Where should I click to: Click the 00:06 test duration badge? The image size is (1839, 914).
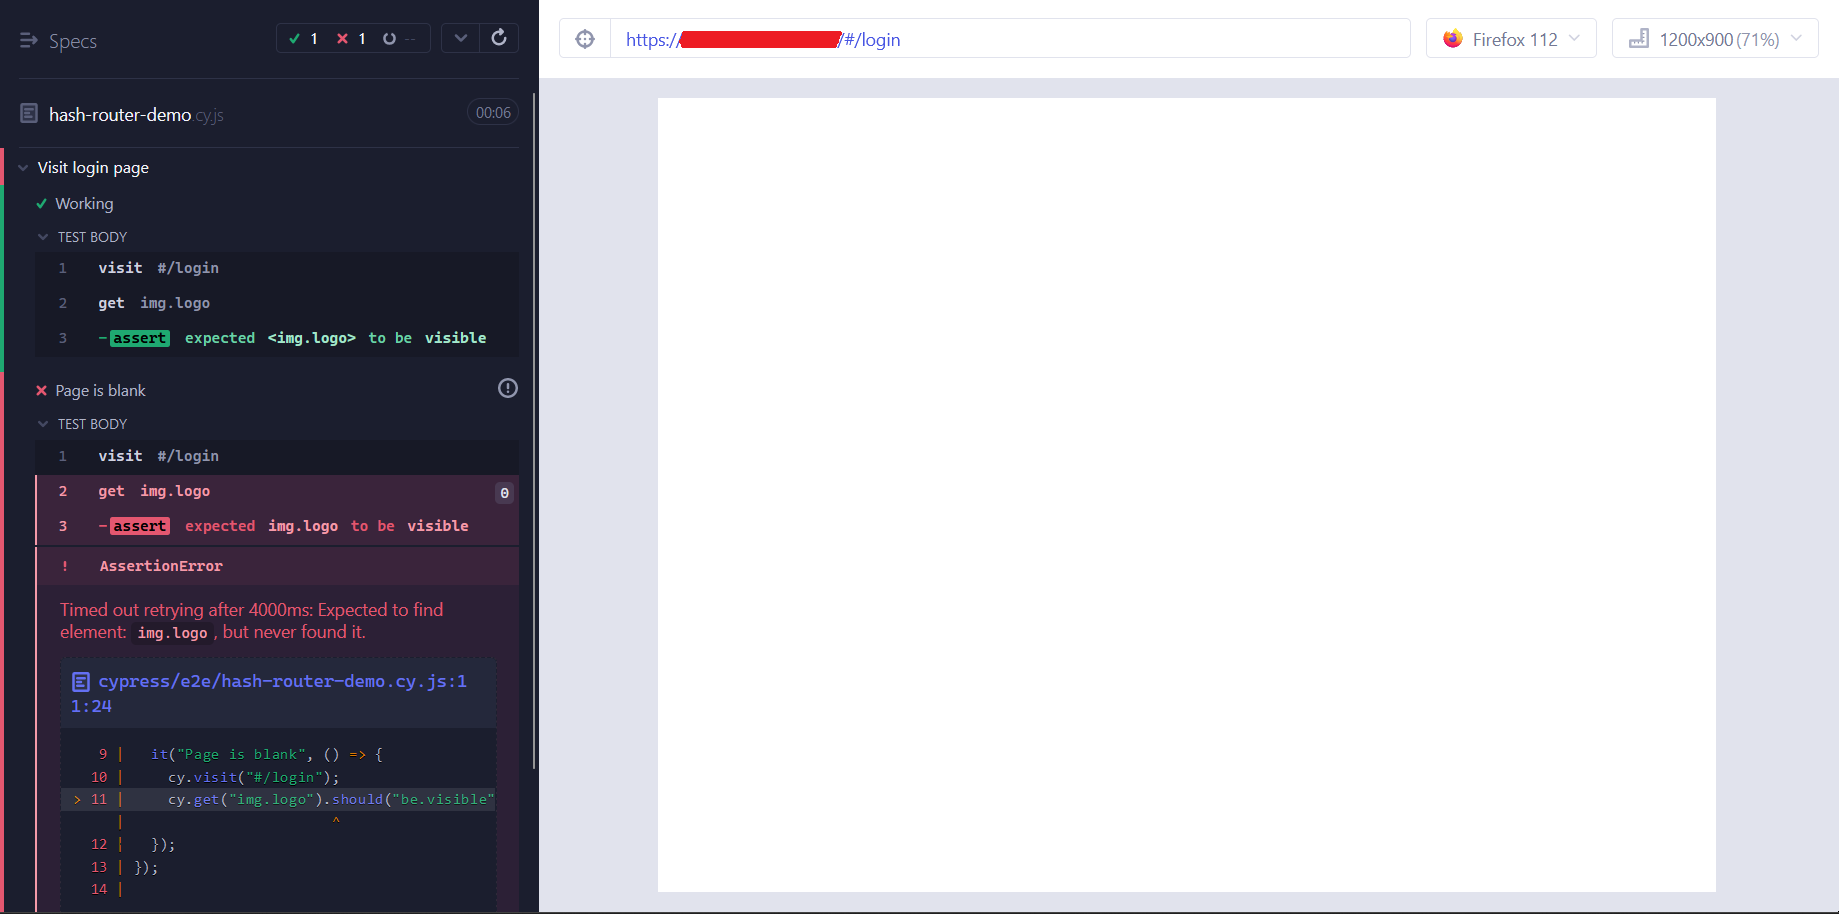coord(492,112)
